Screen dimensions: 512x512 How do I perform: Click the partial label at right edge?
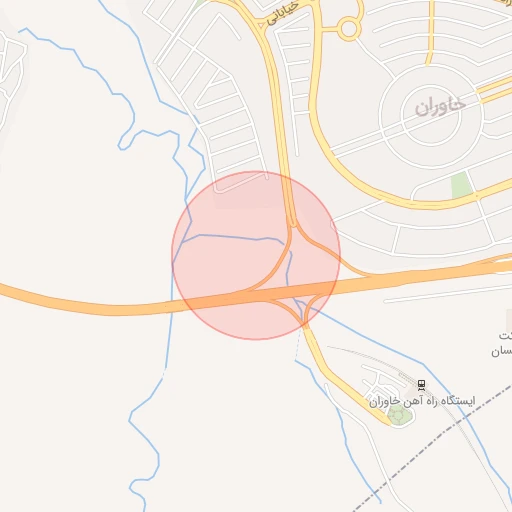(502, 343)
